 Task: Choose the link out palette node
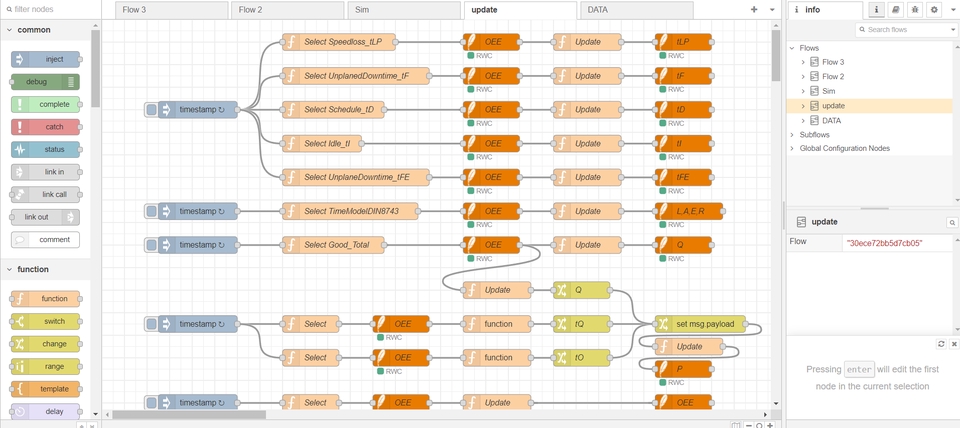(45, 217)
